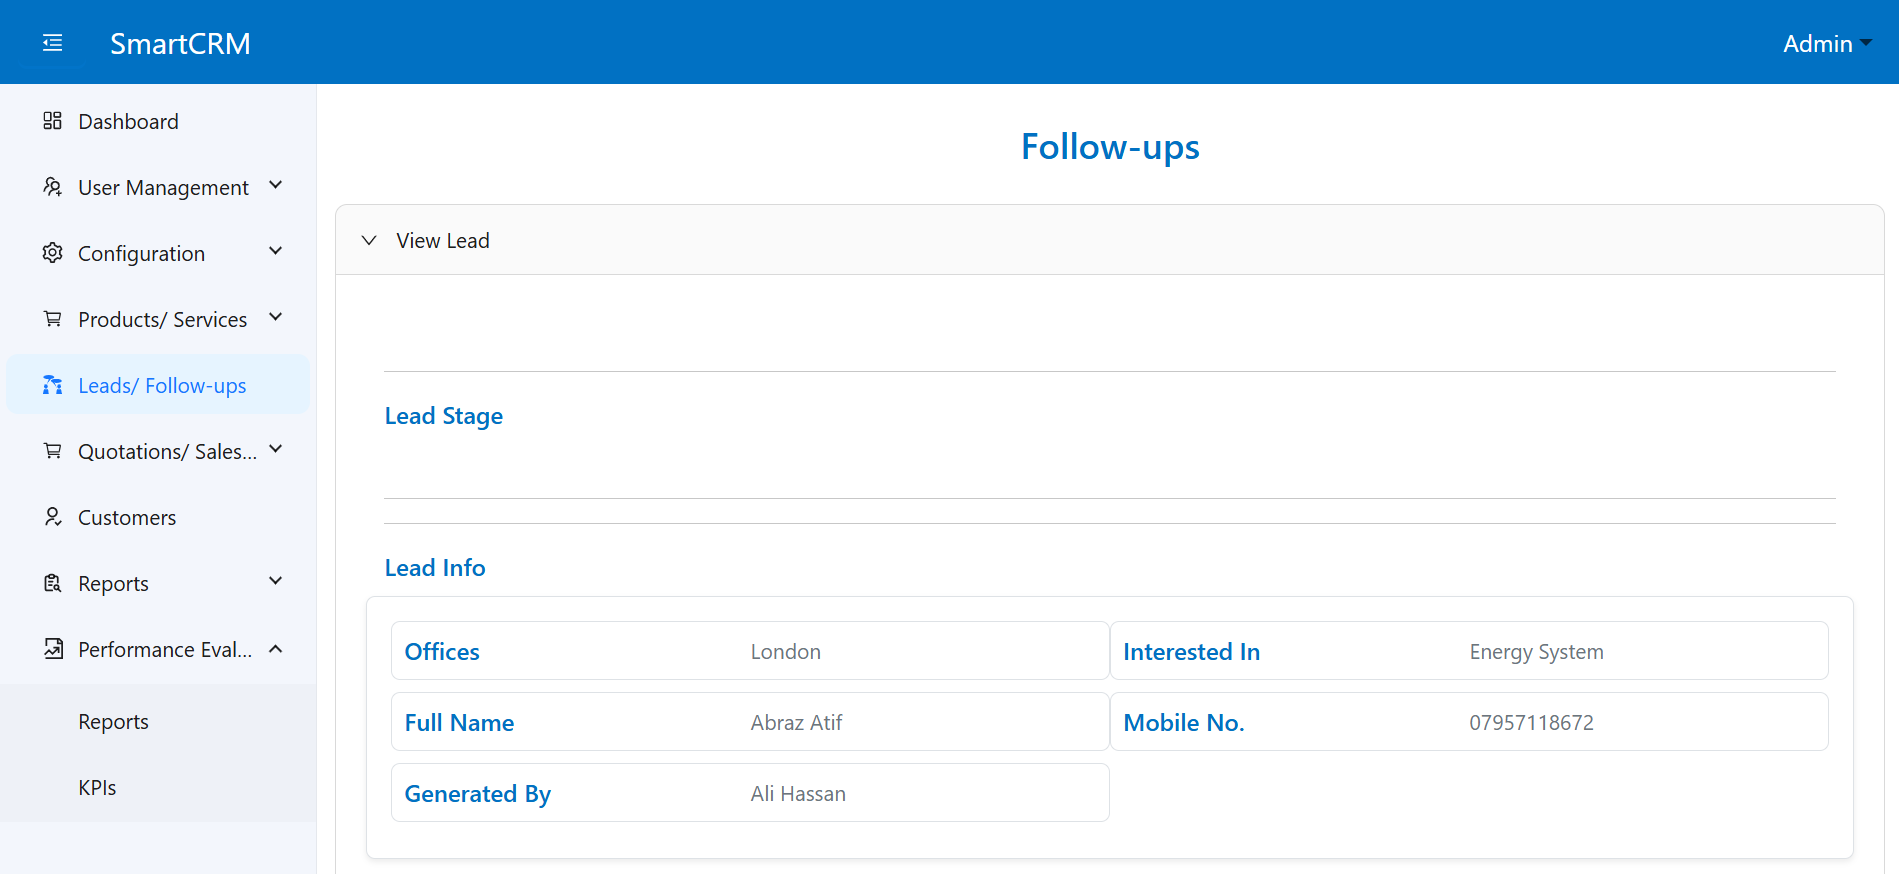Click the Interested In value Energy System

click(x=1536, y=652)
